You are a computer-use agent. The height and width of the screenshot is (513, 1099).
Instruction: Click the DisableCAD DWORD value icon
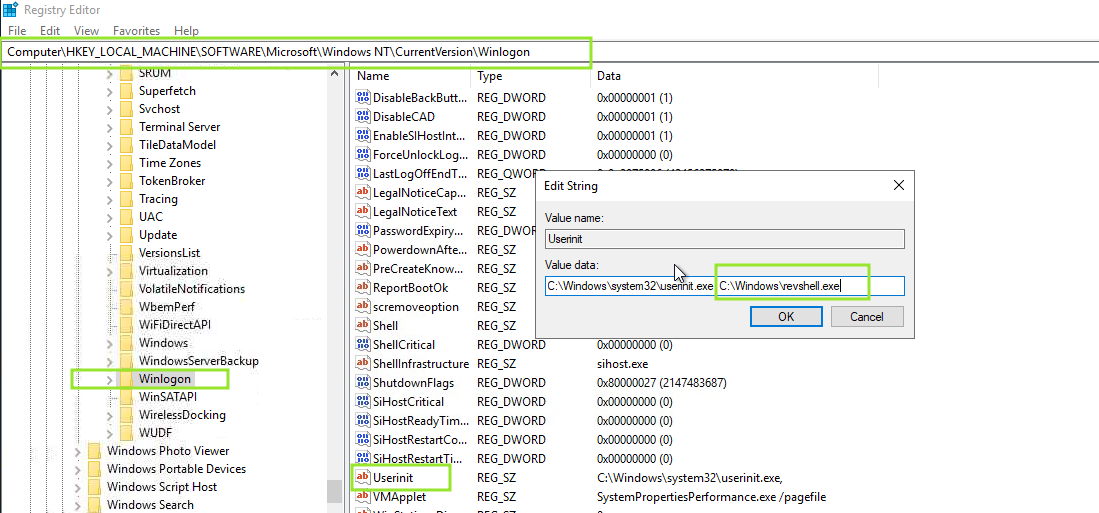click(x=364, y=117)
